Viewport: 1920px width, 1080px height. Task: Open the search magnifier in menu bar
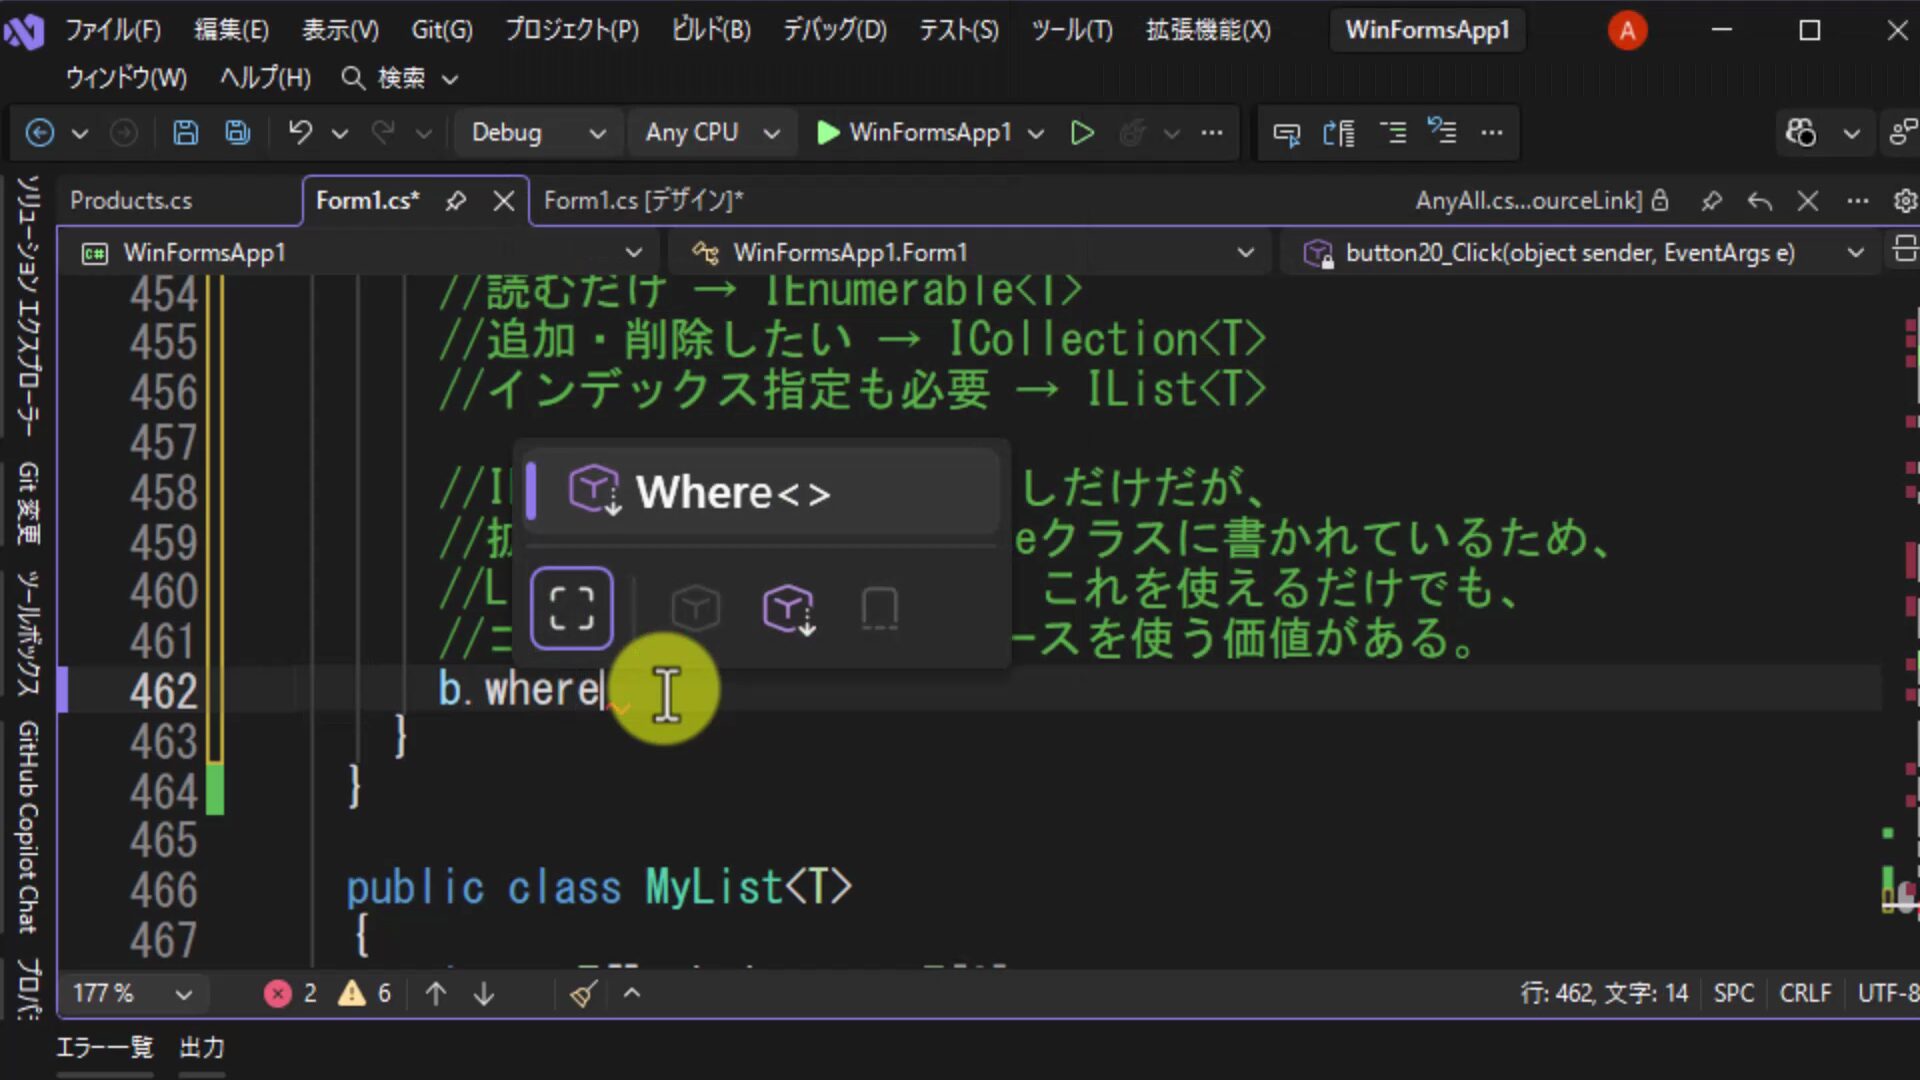[x=353, y=78]
